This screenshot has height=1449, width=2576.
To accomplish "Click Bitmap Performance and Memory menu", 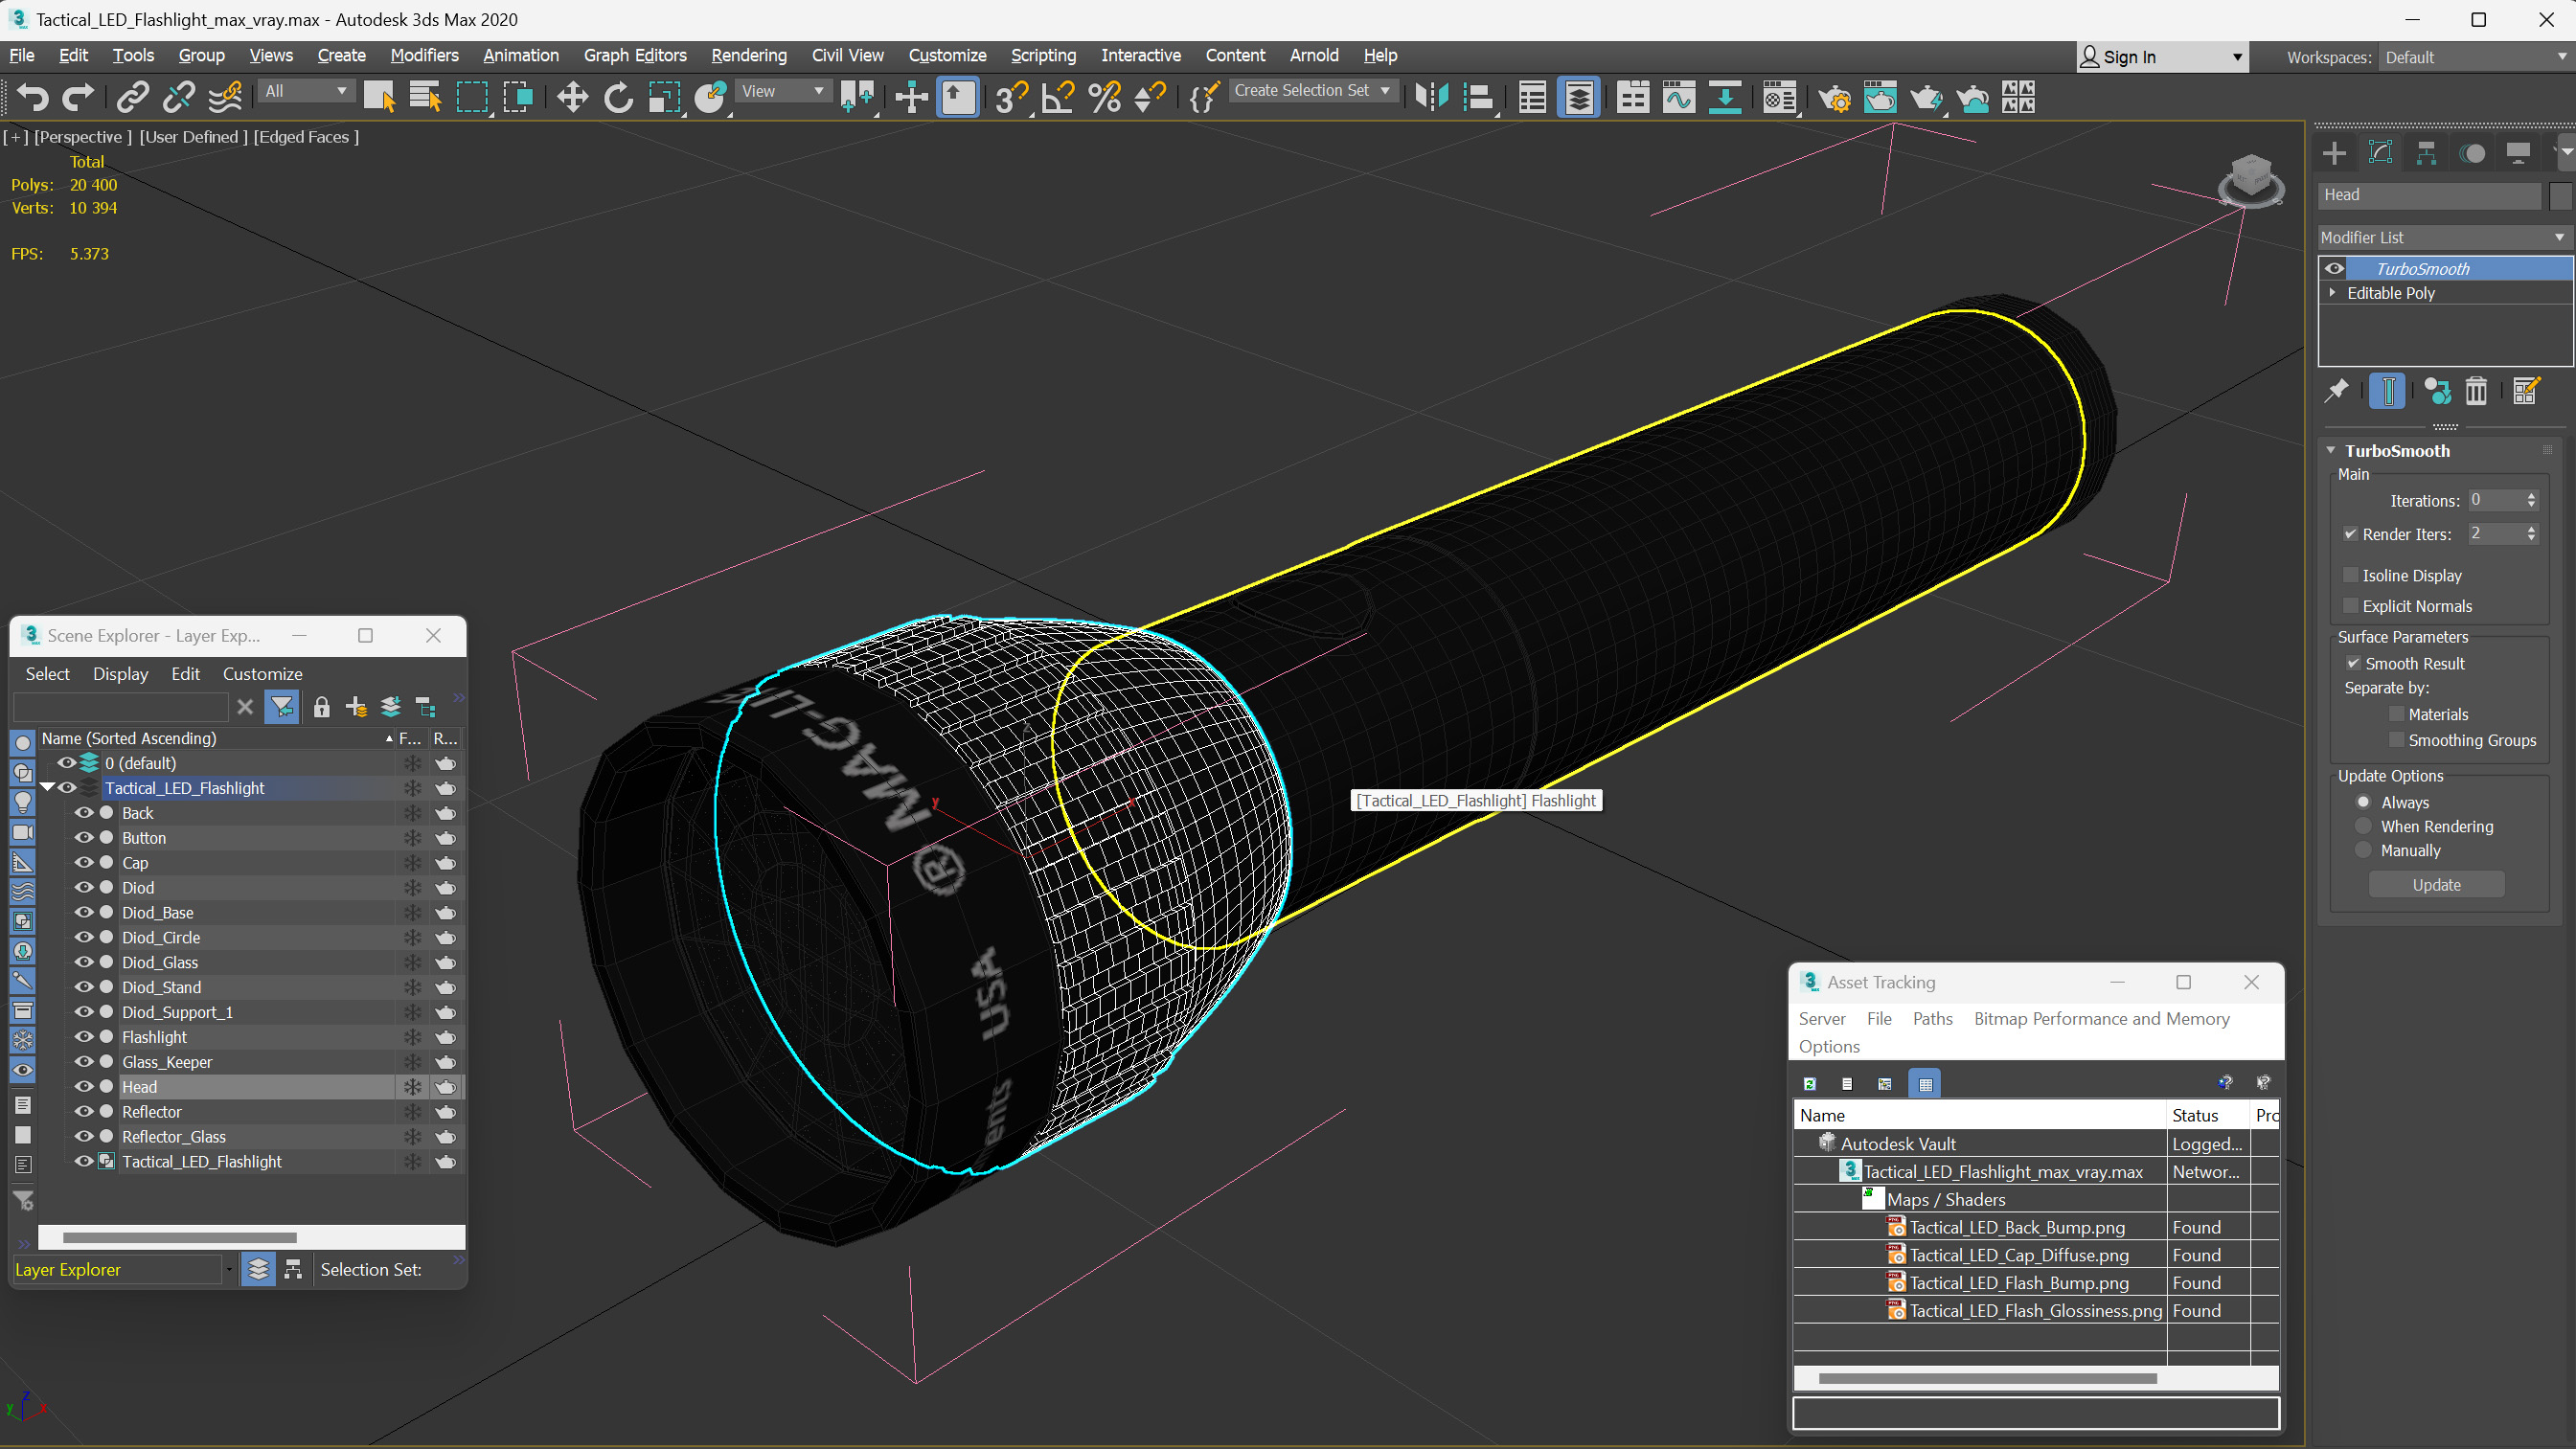I will pyautogui.click(x=2101, y=1018).
